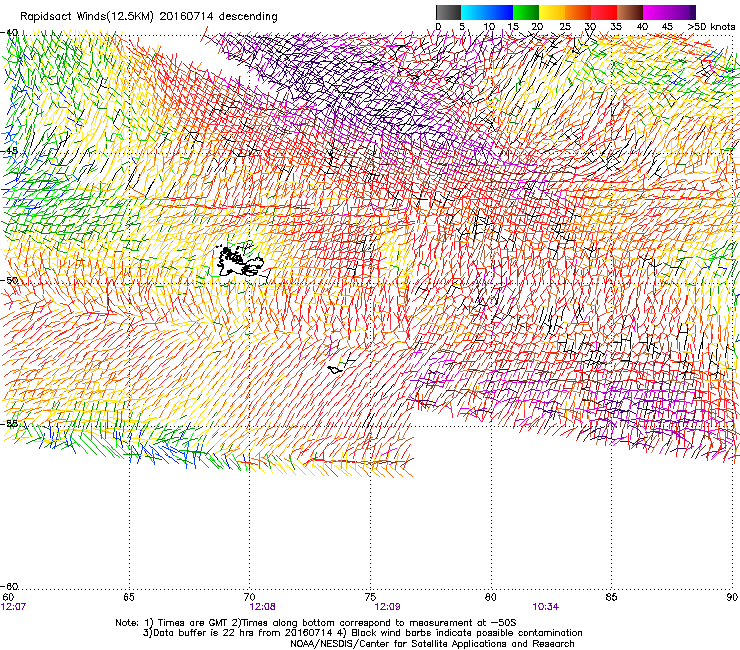Click the purple time stamp '10:34'
This screenshot has height=650, width=740.
point(546,607)
